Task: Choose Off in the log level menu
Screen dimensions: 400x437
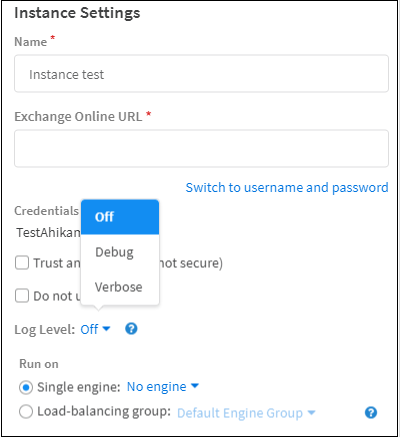Action: (x=120, y=217)
